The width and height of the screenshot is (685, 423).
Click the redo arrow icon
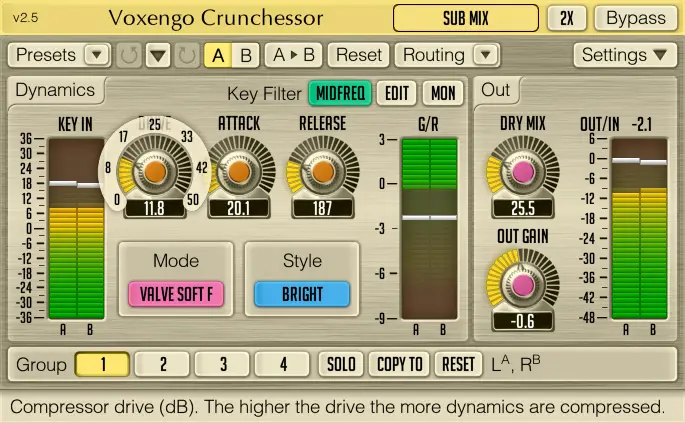187,55
